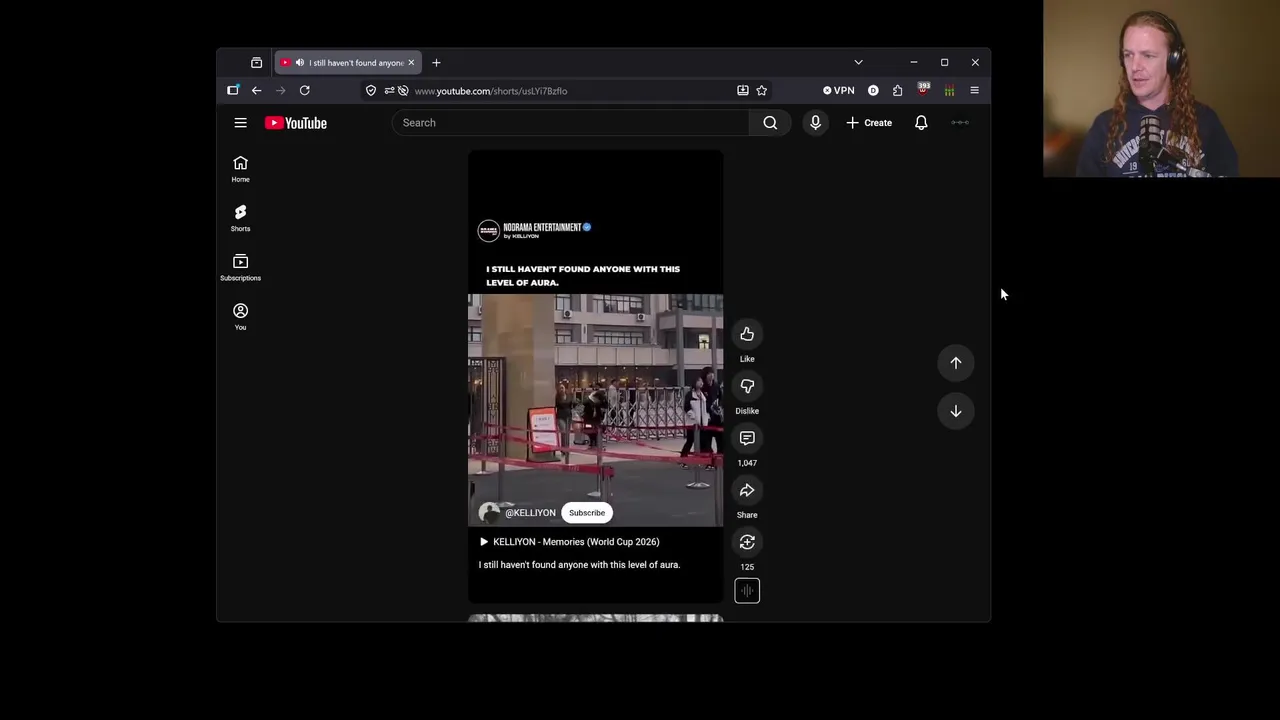Image resolution: width=1280 pixels, height=720 pixels.
Task: Open Shorts in the sidebar
Action: [240, 218]
